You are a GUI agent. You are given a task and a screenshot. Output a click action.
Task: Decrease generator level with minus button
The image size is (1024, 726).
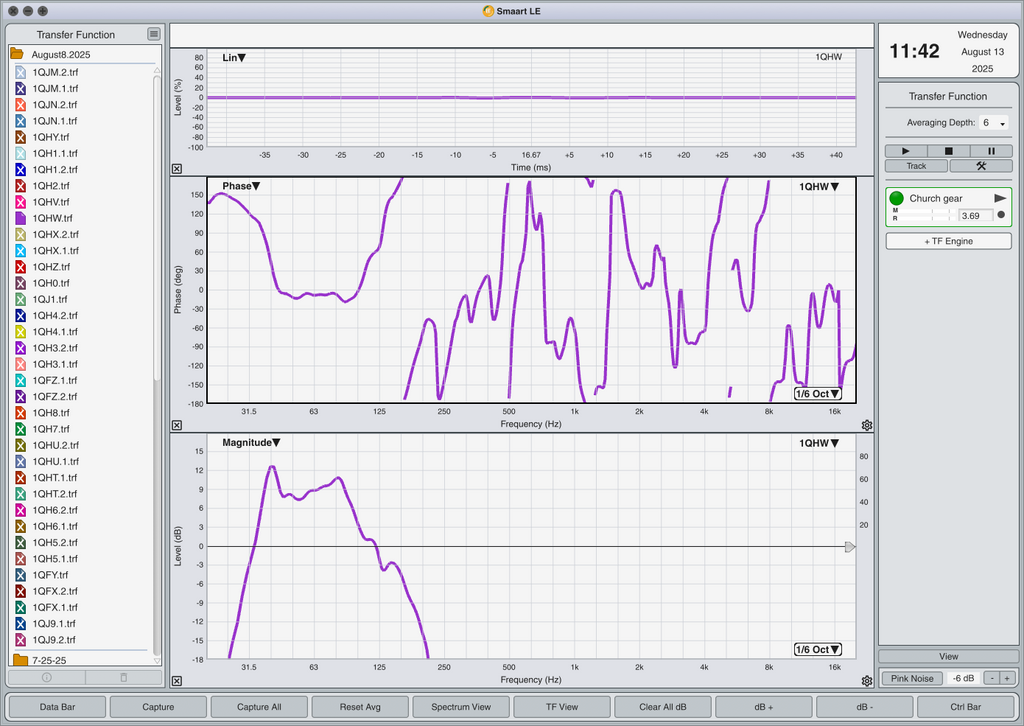(x=992, y=678)
